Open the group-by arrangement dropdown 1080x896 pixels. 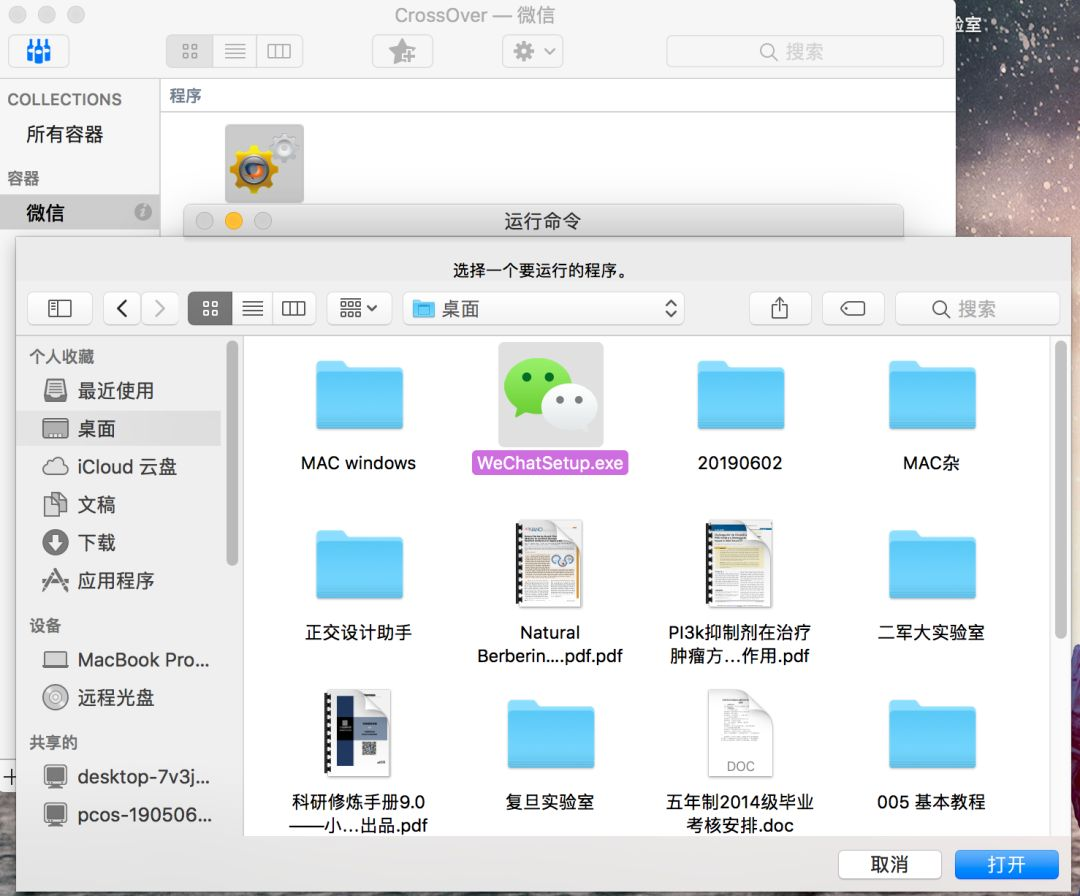[359, 309]
